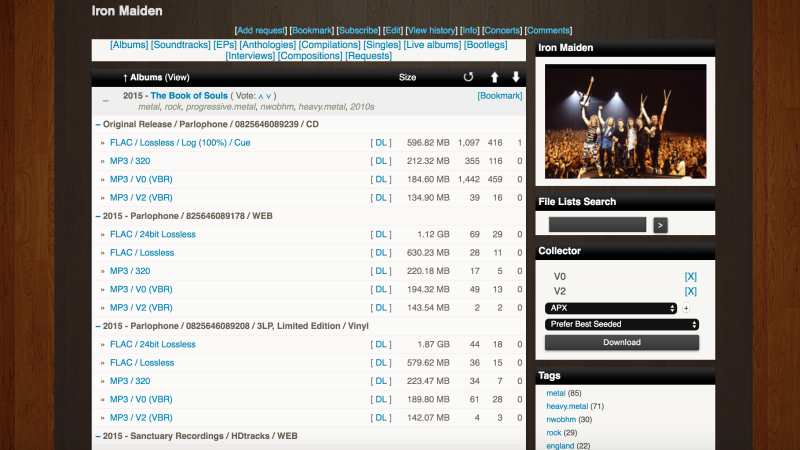Open the Iron Maiden artist photo
This screenshot has height=450, width=800.
click(626, 121)
